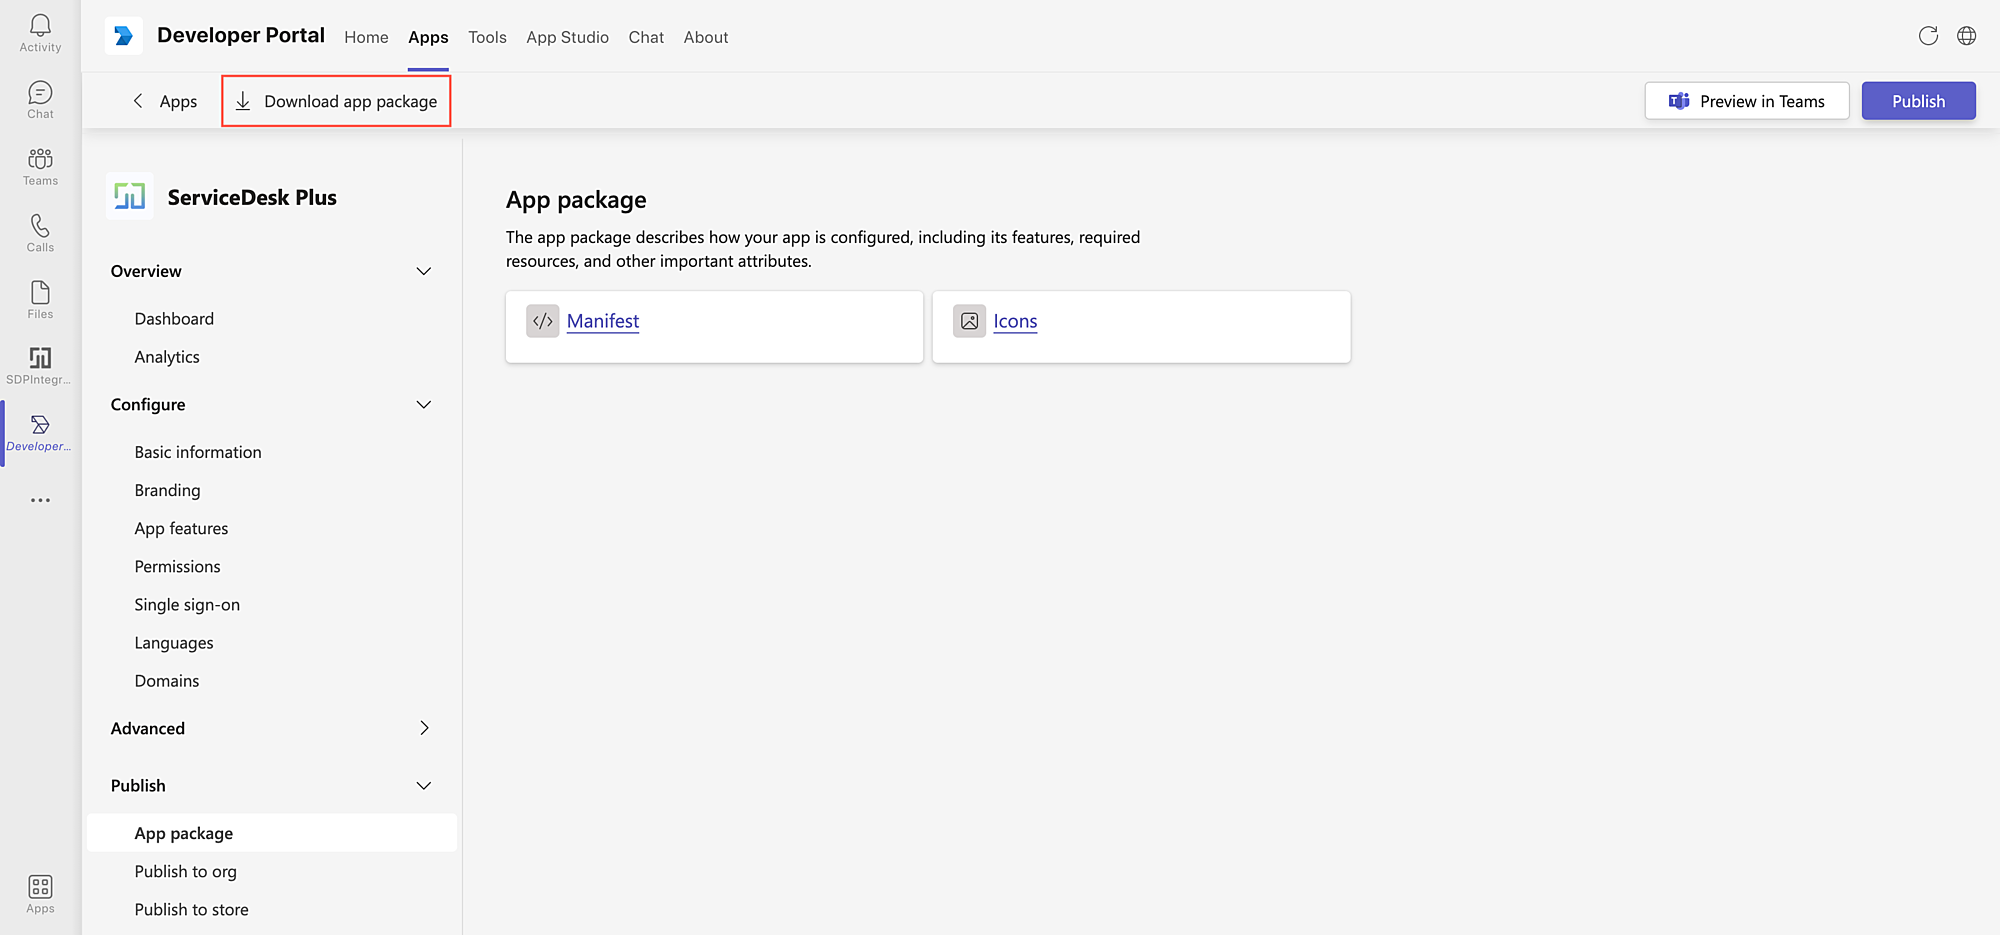This screenshot has width=2000, height=935.
Task: Open the Apps store icon in the sidebar
Action: pyautogui.click(x=40, y=893)
